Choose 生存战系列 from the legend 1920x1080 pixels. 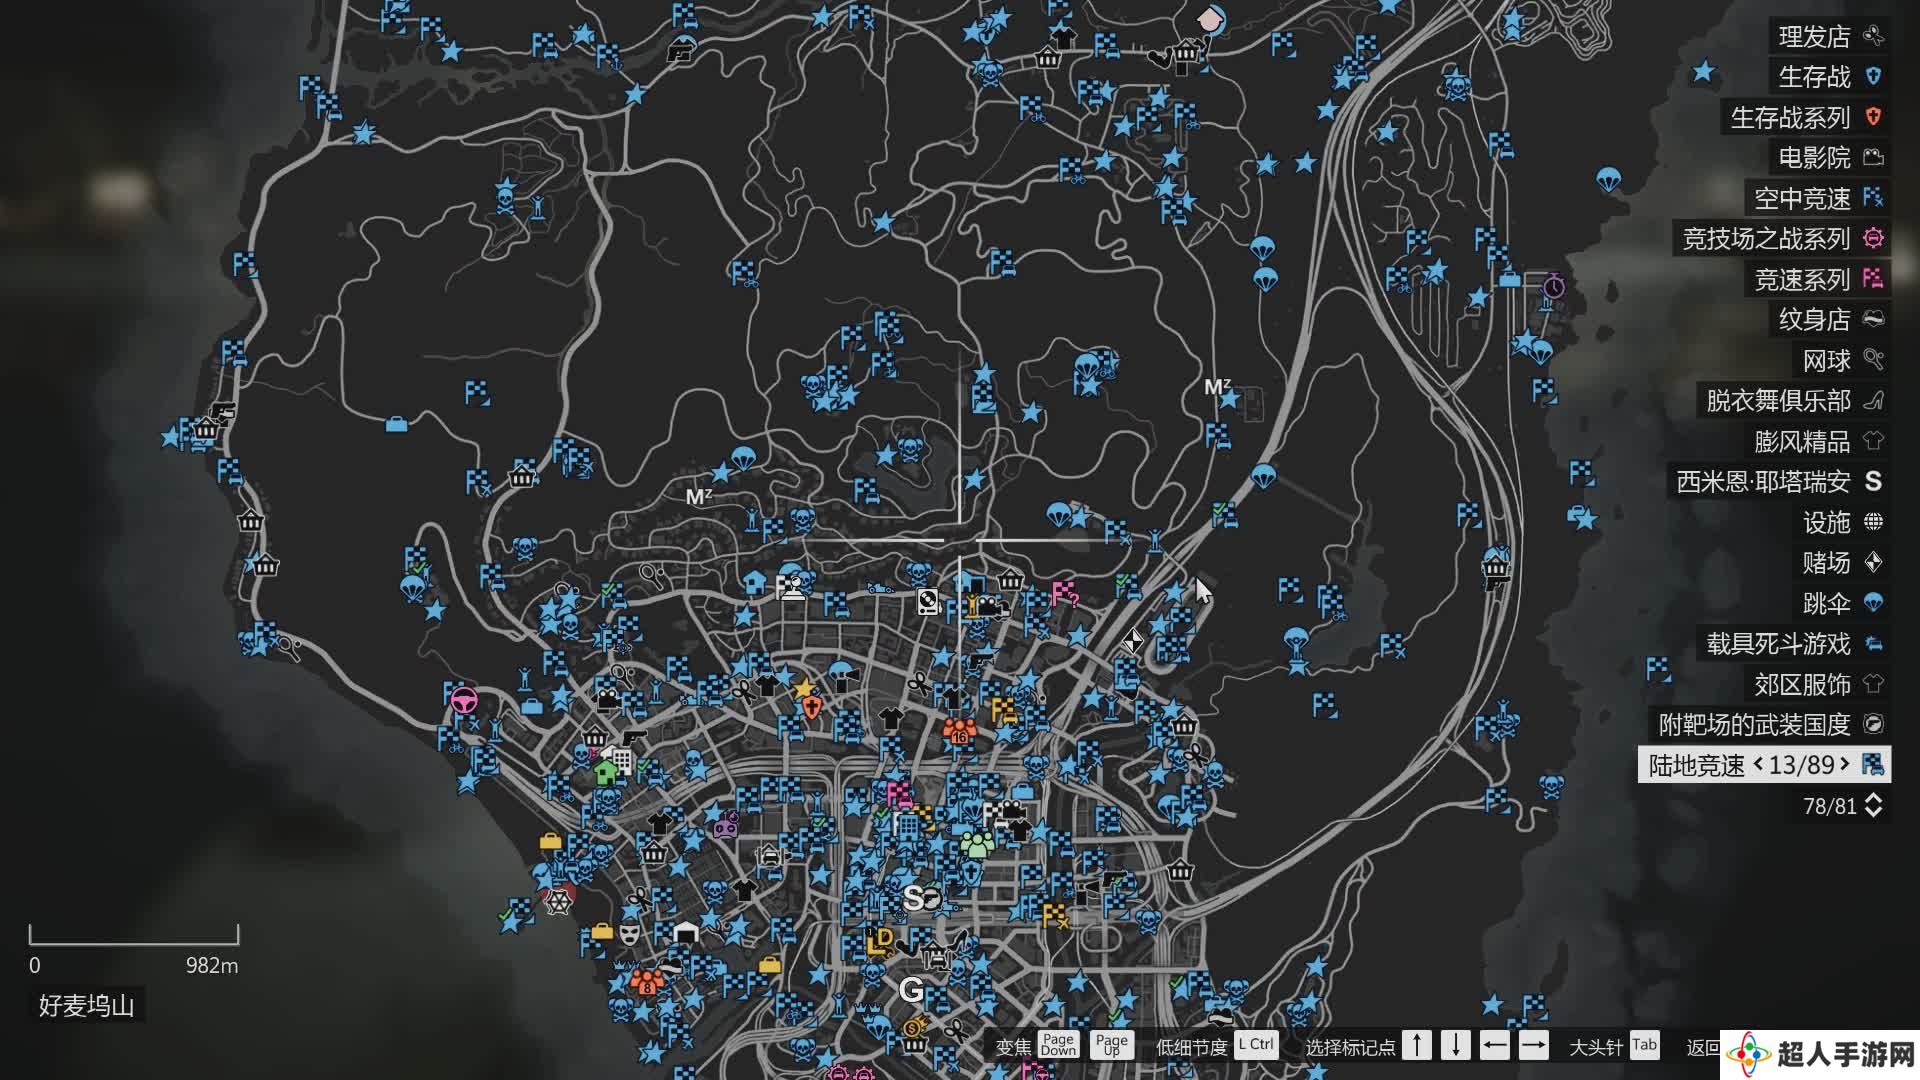point(1806,118)
